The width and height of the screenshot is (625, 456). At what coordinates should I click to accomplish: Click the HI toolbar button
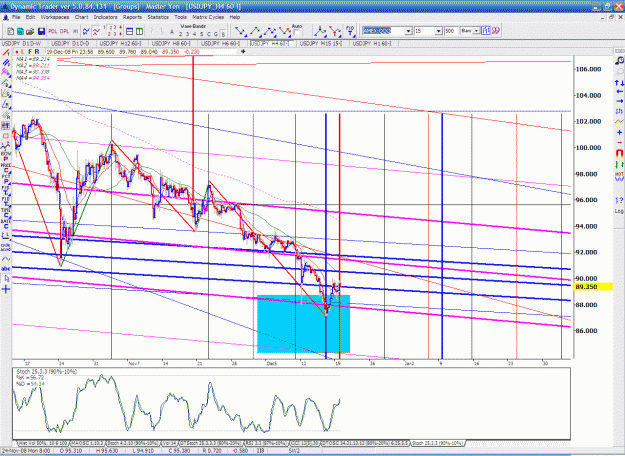[x=75, y=31]
